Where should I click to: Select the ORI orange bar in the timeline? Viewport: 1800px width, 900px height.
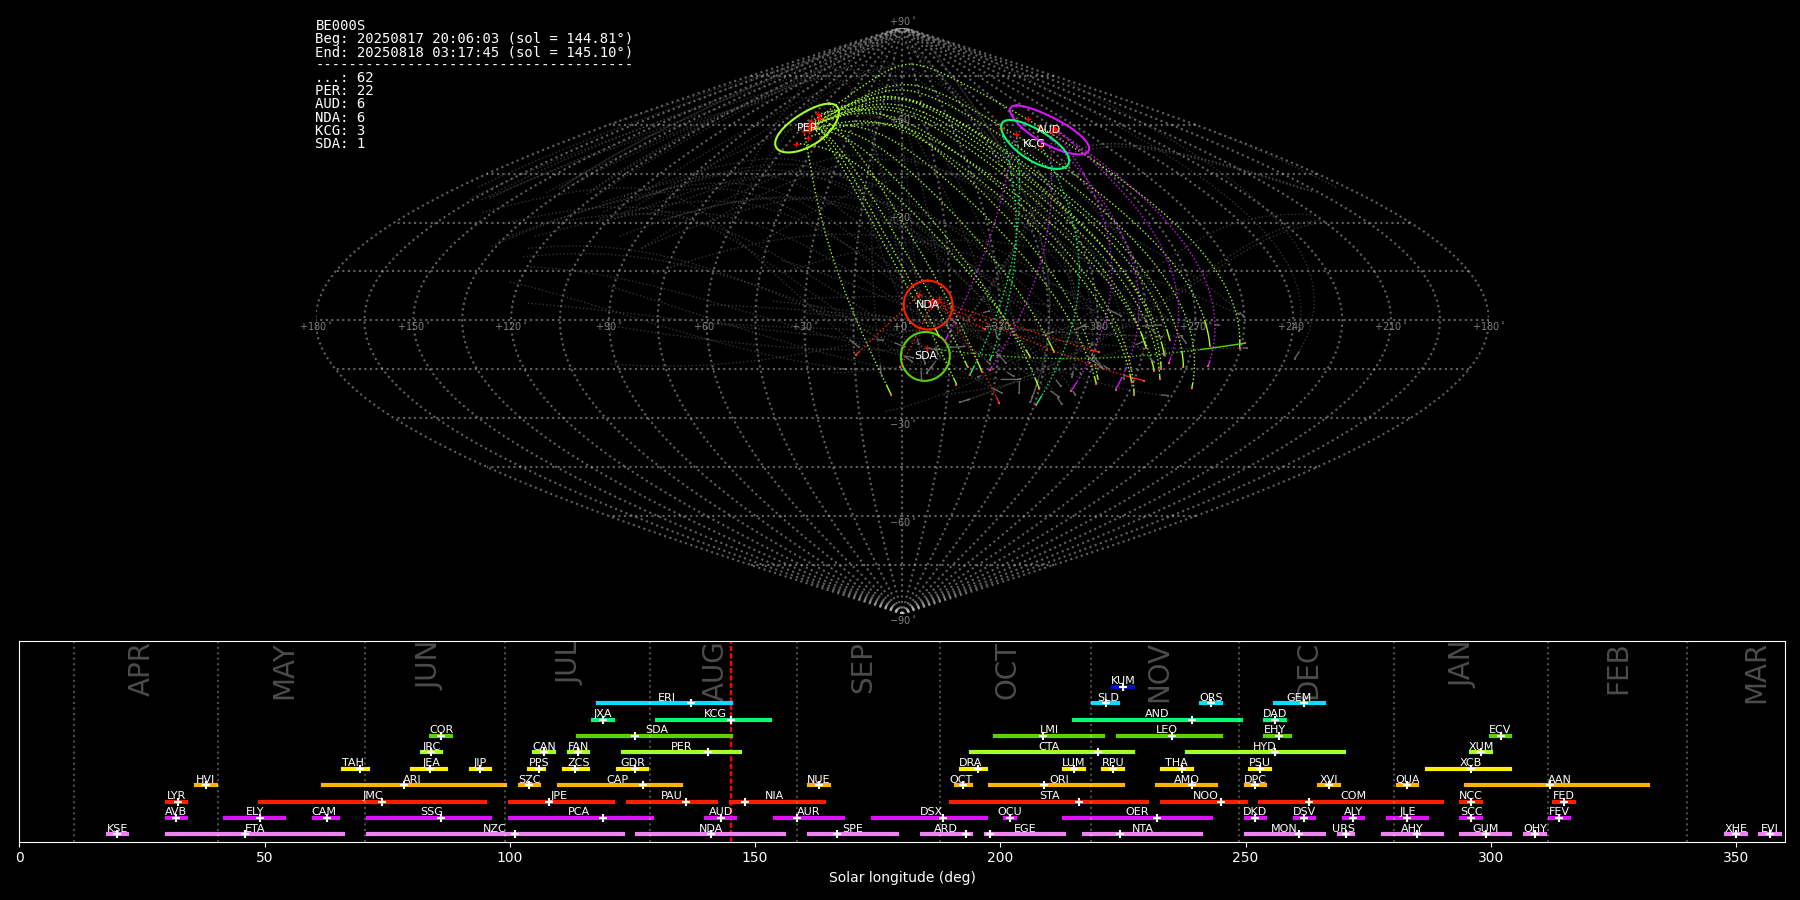[1056, 785]
